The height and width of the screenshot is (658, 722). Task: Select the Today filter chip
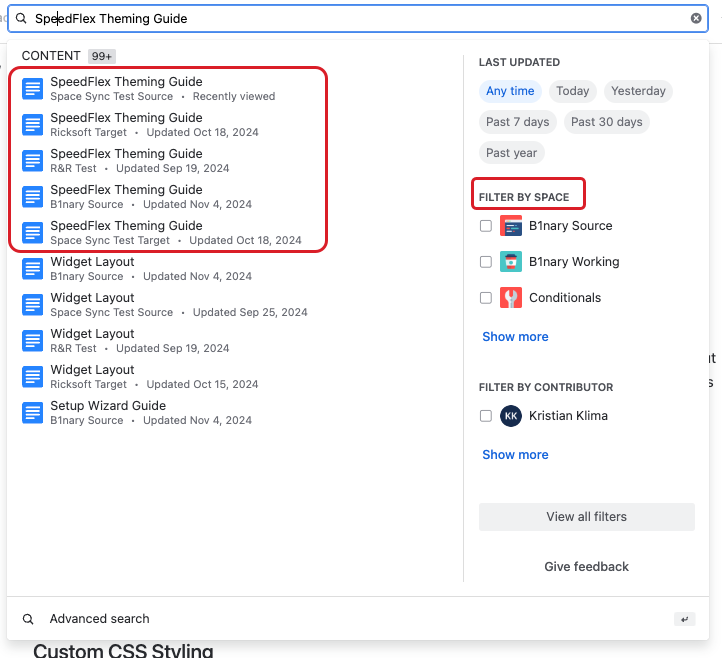(x=572, y=91)
